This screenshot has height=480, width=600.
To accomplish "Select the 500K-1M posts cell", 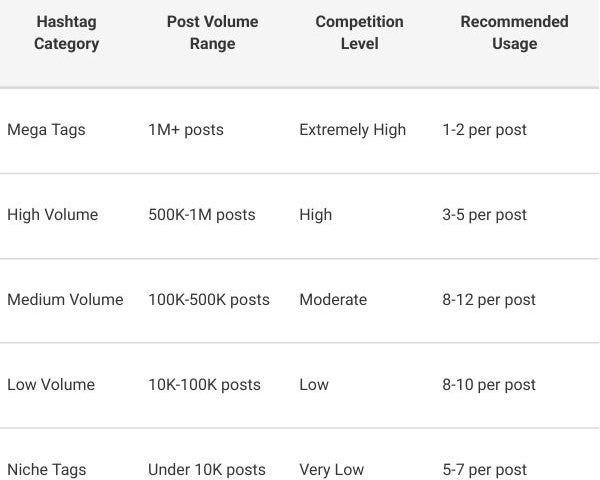I will tap(202, 215).
